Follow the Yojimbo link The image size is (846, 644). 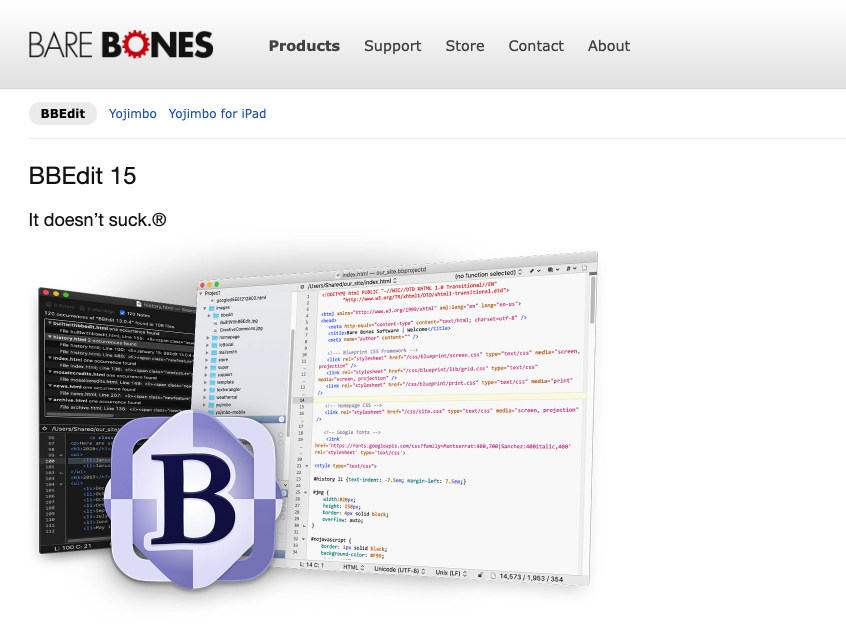pos(132,113)
